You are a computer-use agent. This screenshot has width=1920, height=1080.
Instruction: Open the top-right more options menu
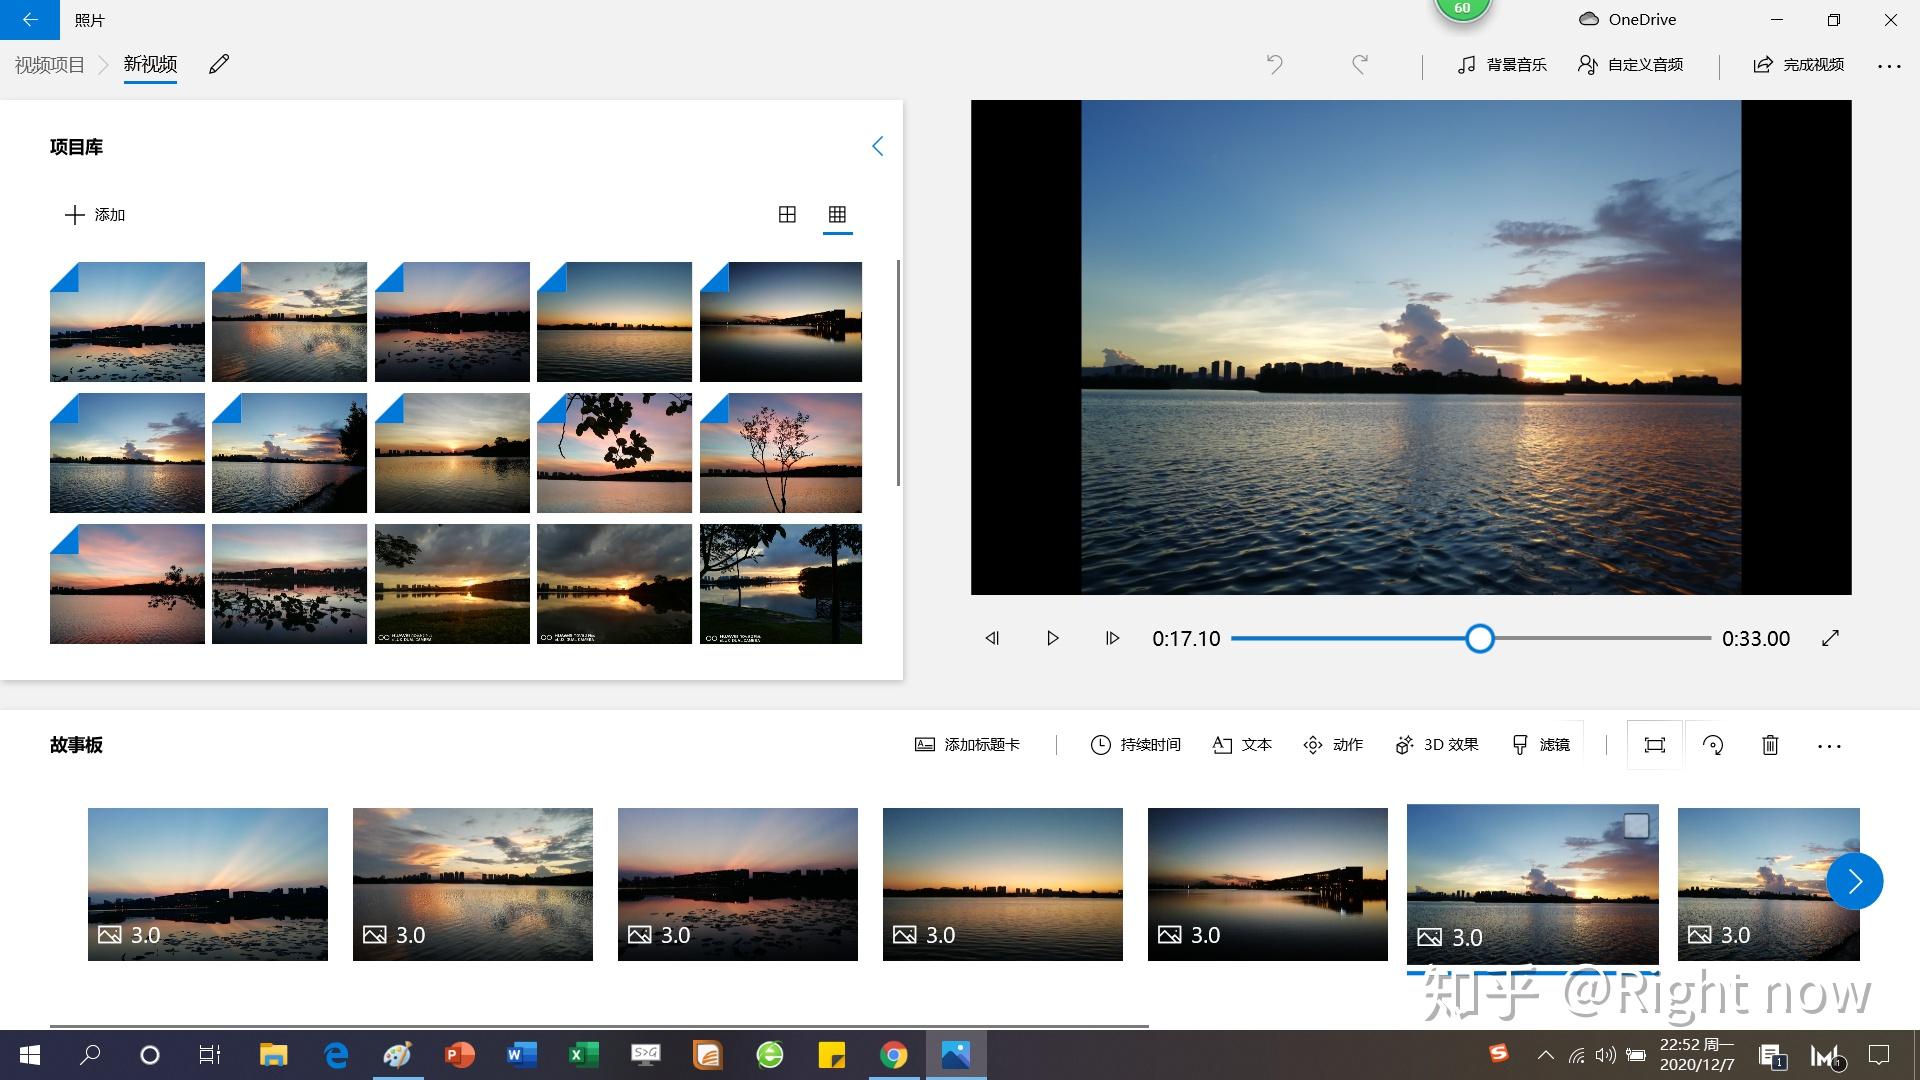coord(1889,66)
